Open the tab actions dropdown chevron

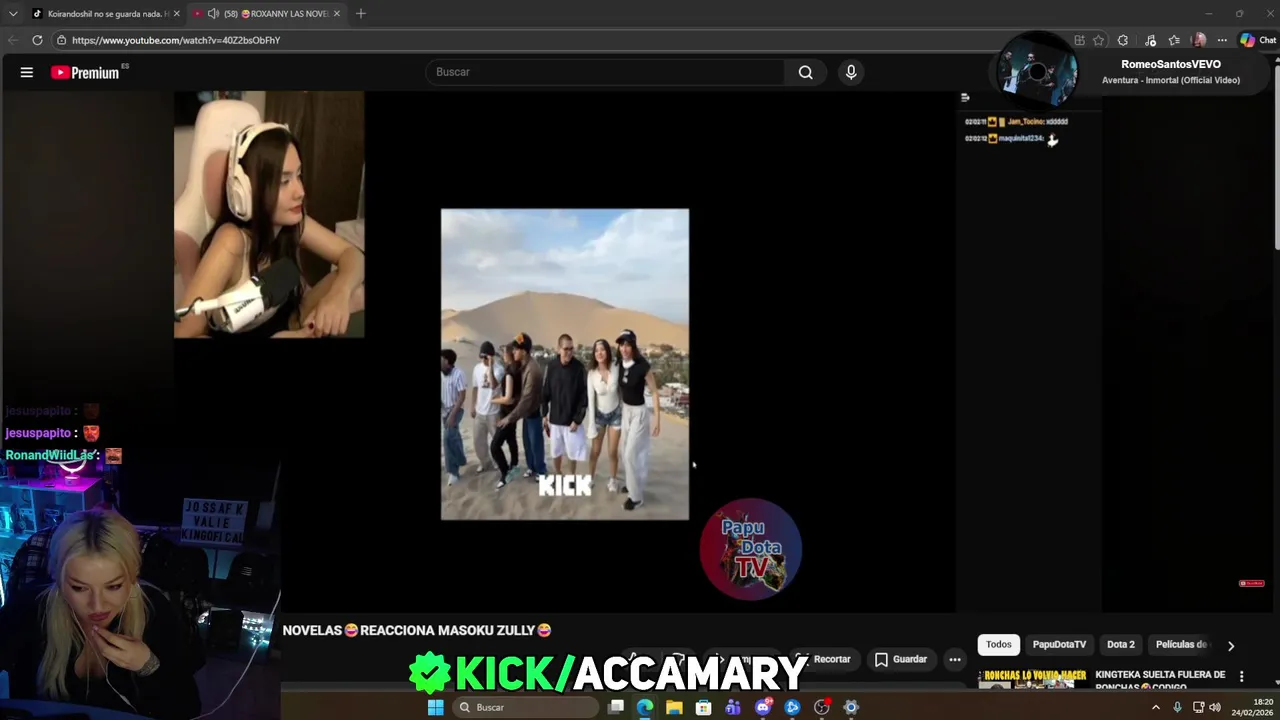coord(13,13)
